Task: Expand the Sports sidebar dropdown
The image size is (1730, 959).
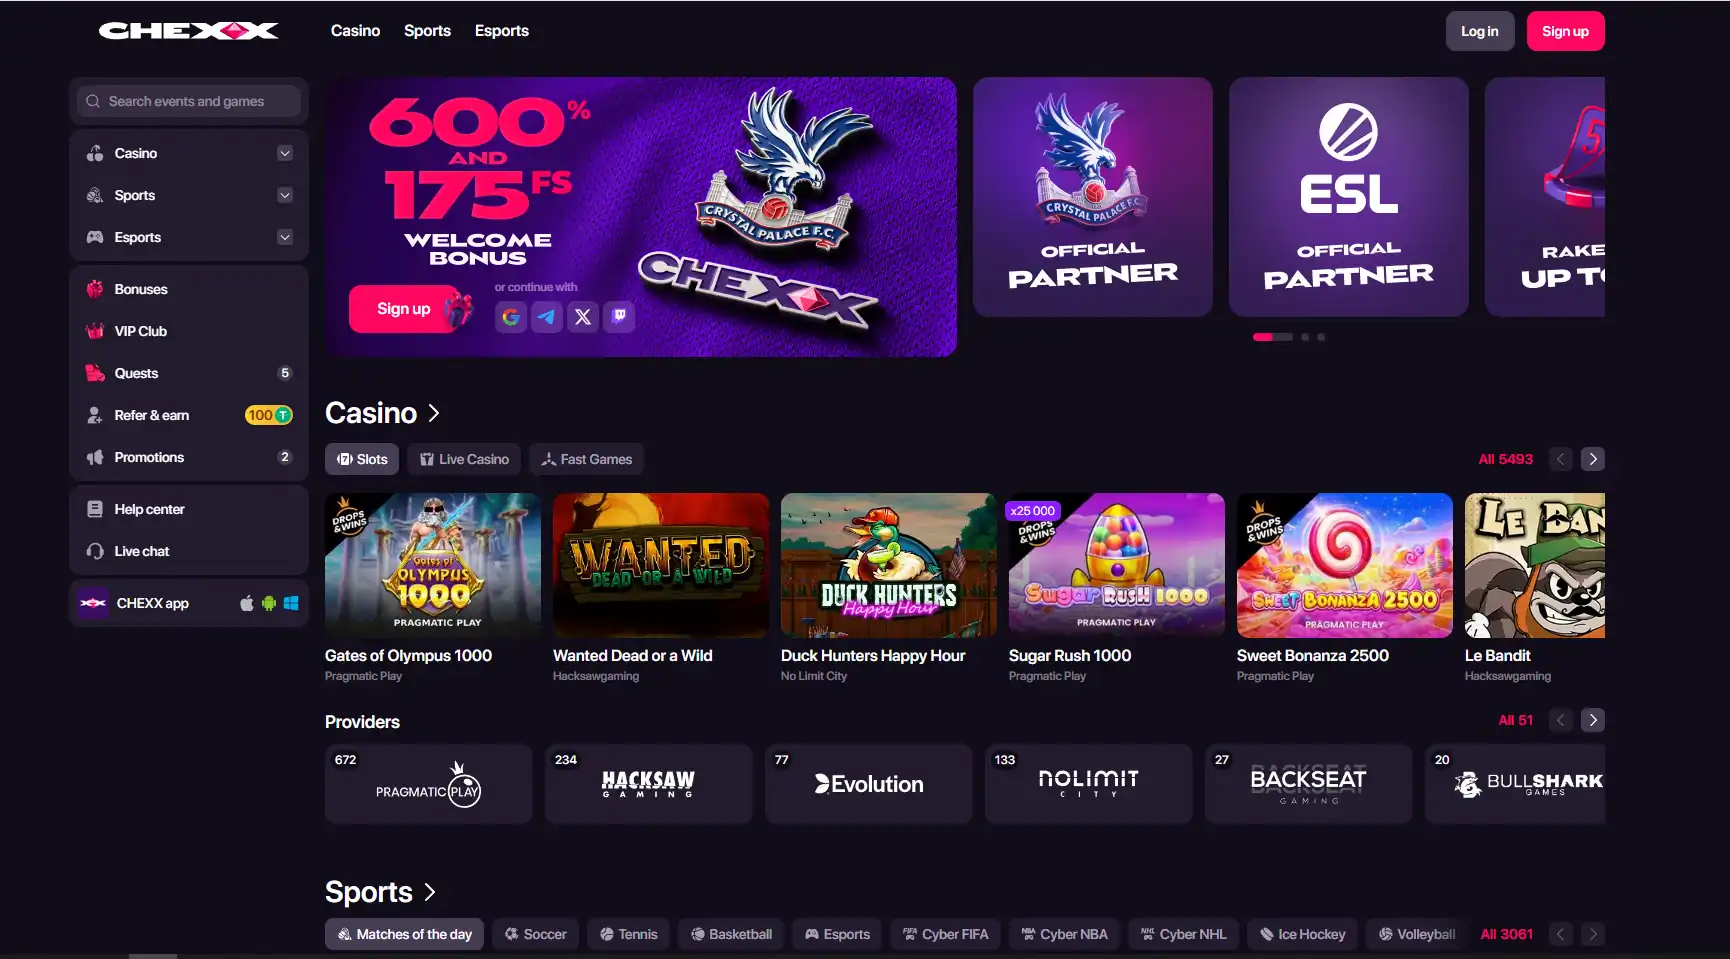Action: point(285,195)
